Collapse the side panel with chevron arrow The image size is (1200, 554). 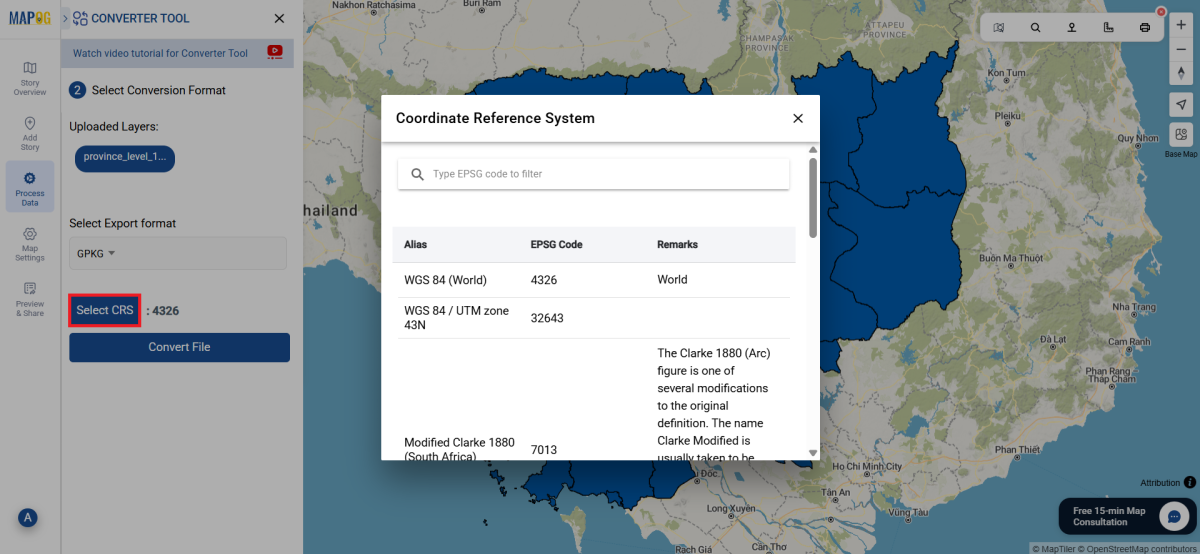point(65,18)
